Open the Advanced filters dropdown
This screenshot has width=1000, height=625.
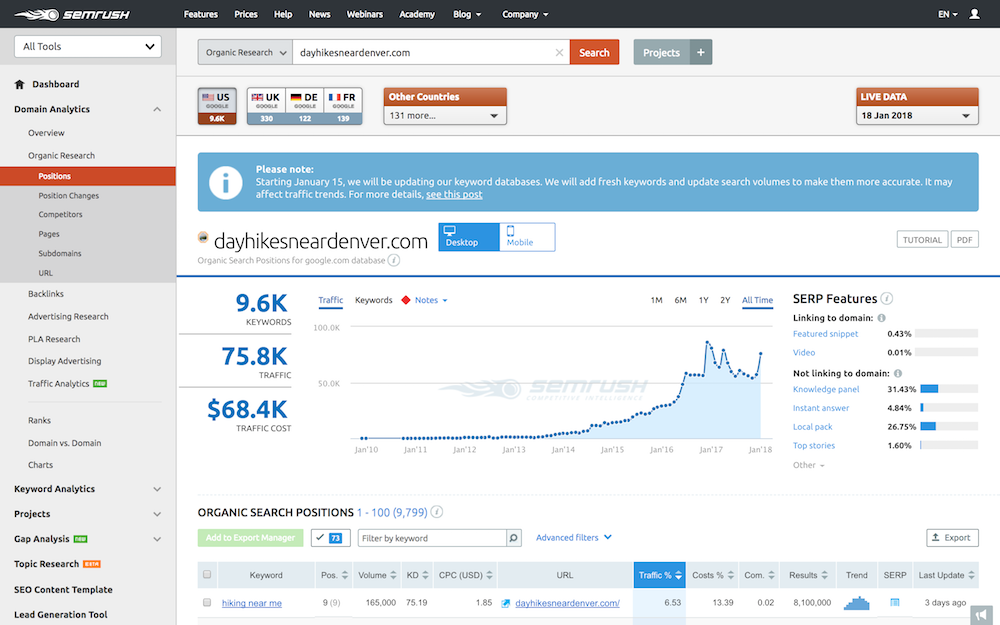(573, 538)
